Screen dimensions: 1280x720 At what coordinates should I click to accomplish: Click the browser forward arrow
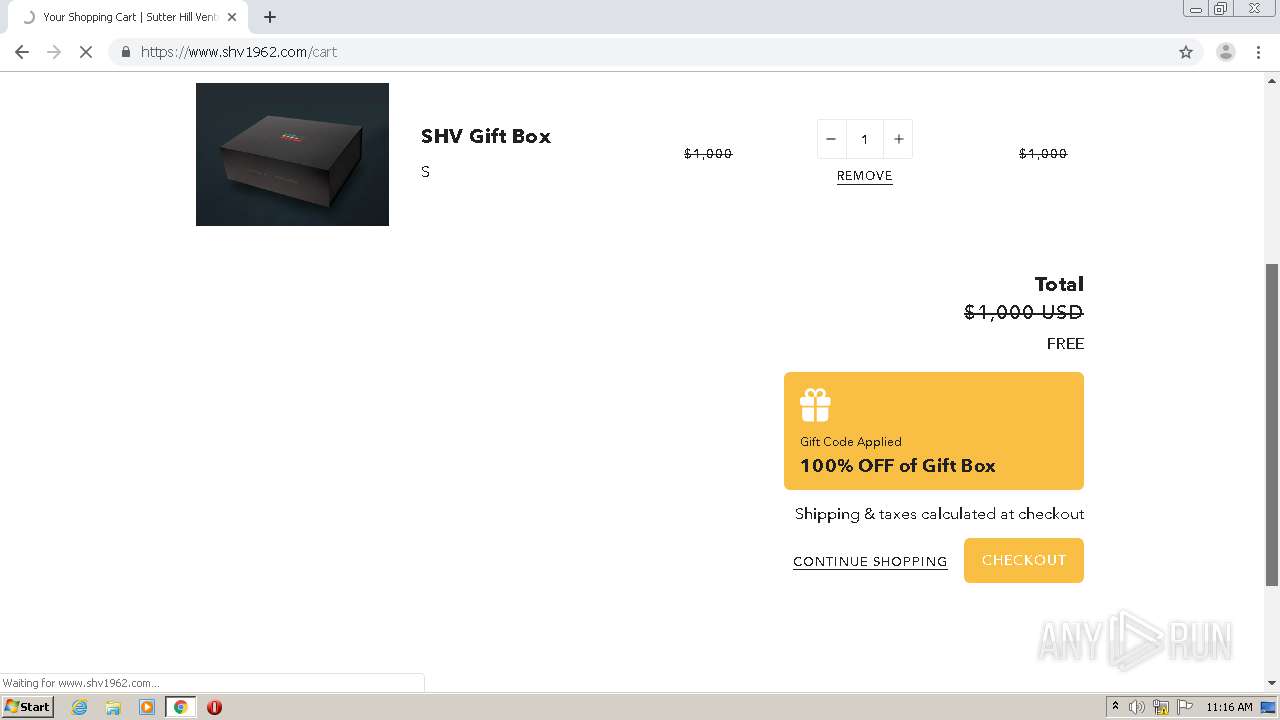[x=54, y=52]
